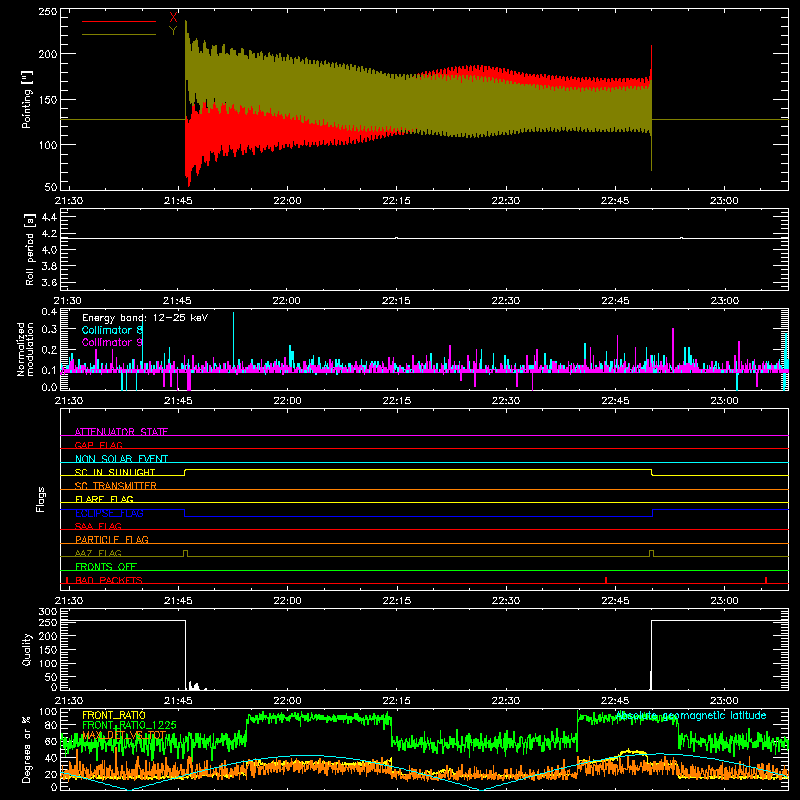Viewport: 800px width, 800px height.
Task: Click the '23:00' tick under Quality panel
Action: (x=724, y=701)
